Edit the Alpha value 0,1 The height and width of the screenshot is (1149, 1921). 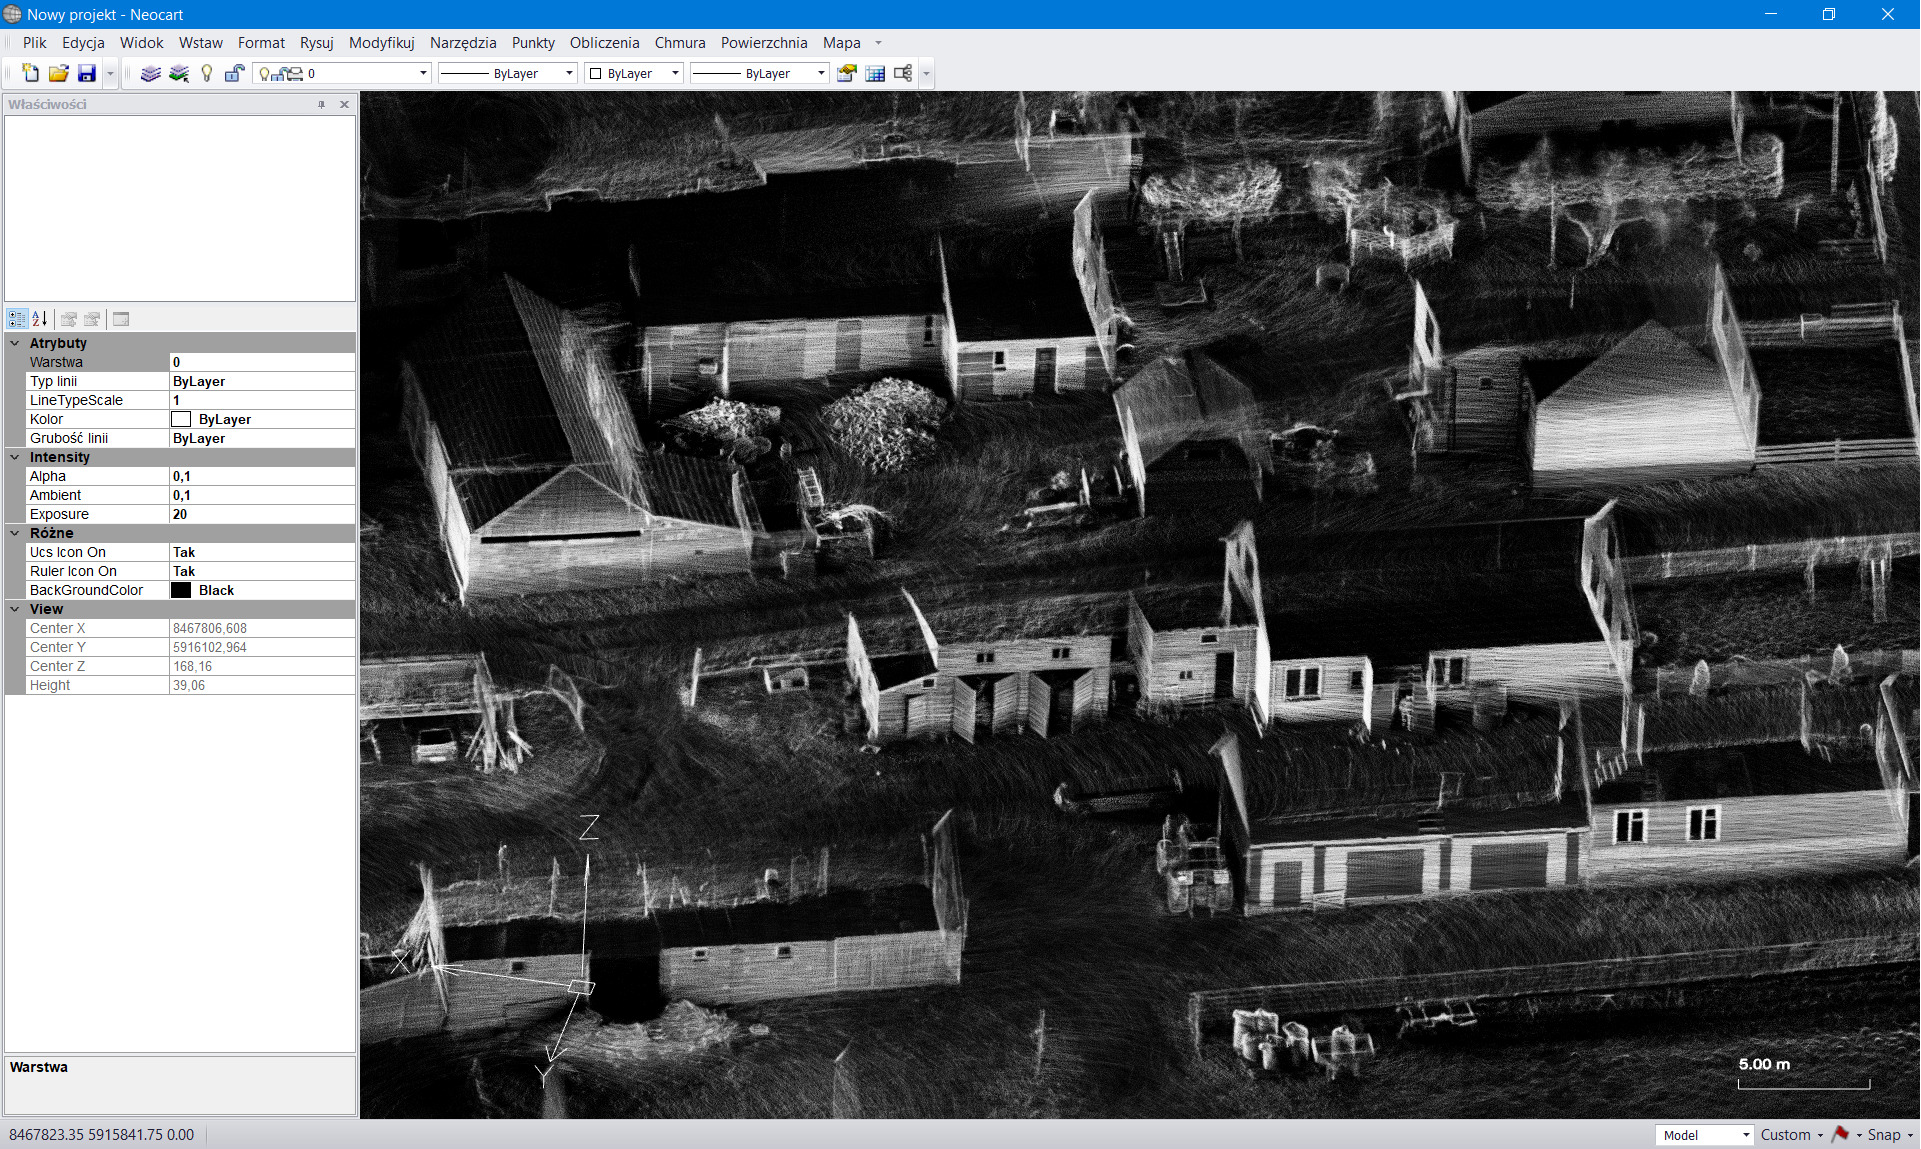262,476
